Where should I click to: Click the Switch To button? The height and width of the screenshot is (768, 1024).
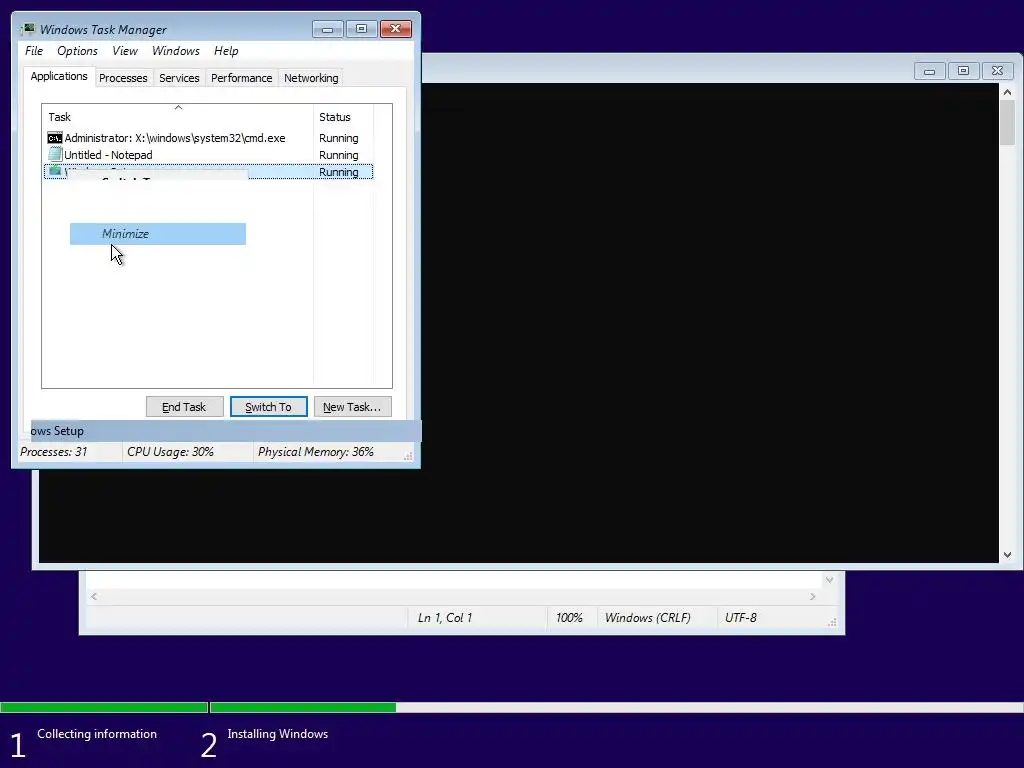click(x=268, y=407)
